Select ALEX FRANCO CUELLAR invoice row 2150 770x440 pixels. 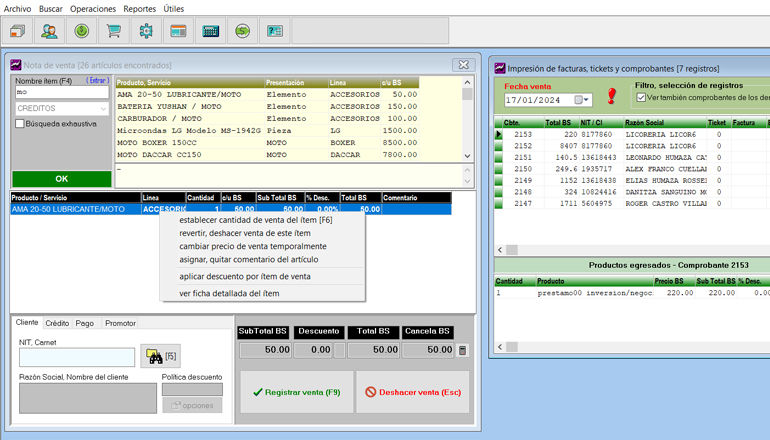636,169
